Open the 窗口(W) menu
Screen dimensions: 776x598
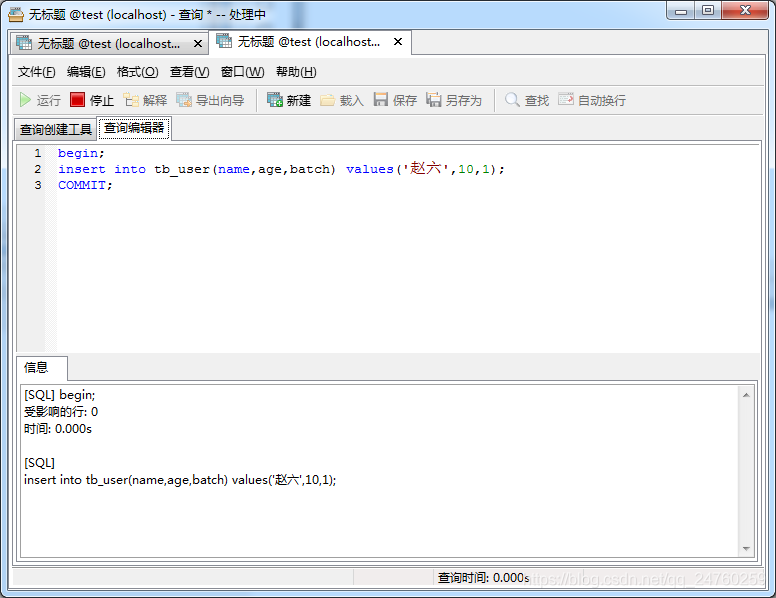pyautogui.click(x=242, y=72)
